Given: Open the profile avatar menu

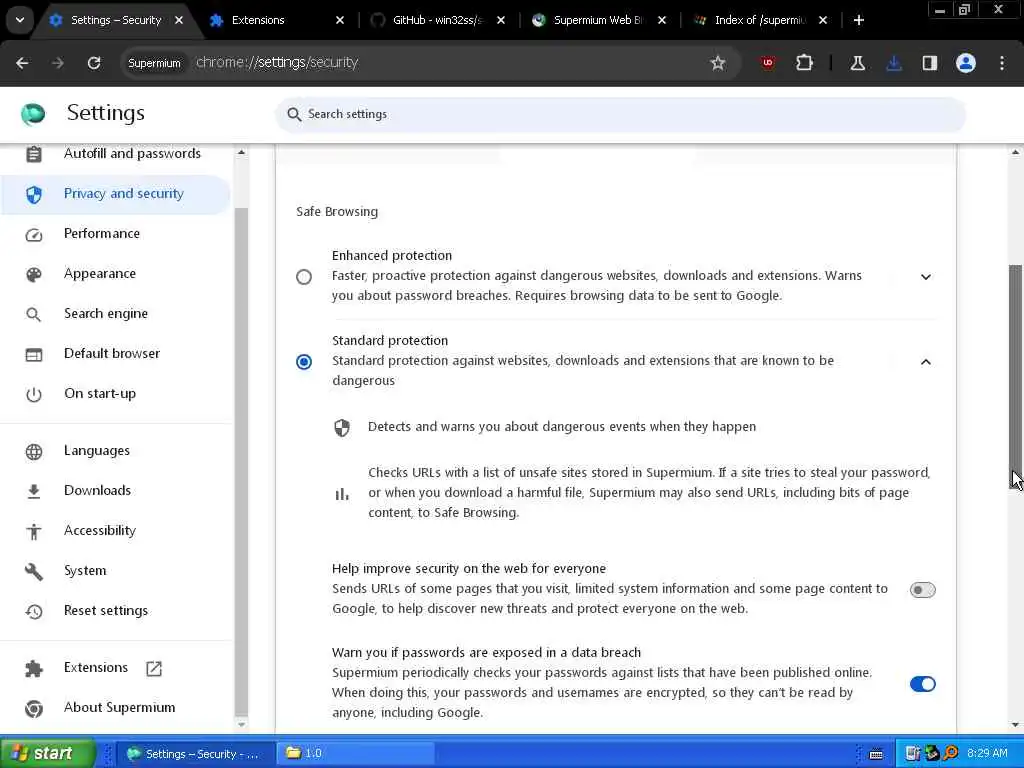Looking at the screenshot, I should pyautogui.click(x=966, y=63).
